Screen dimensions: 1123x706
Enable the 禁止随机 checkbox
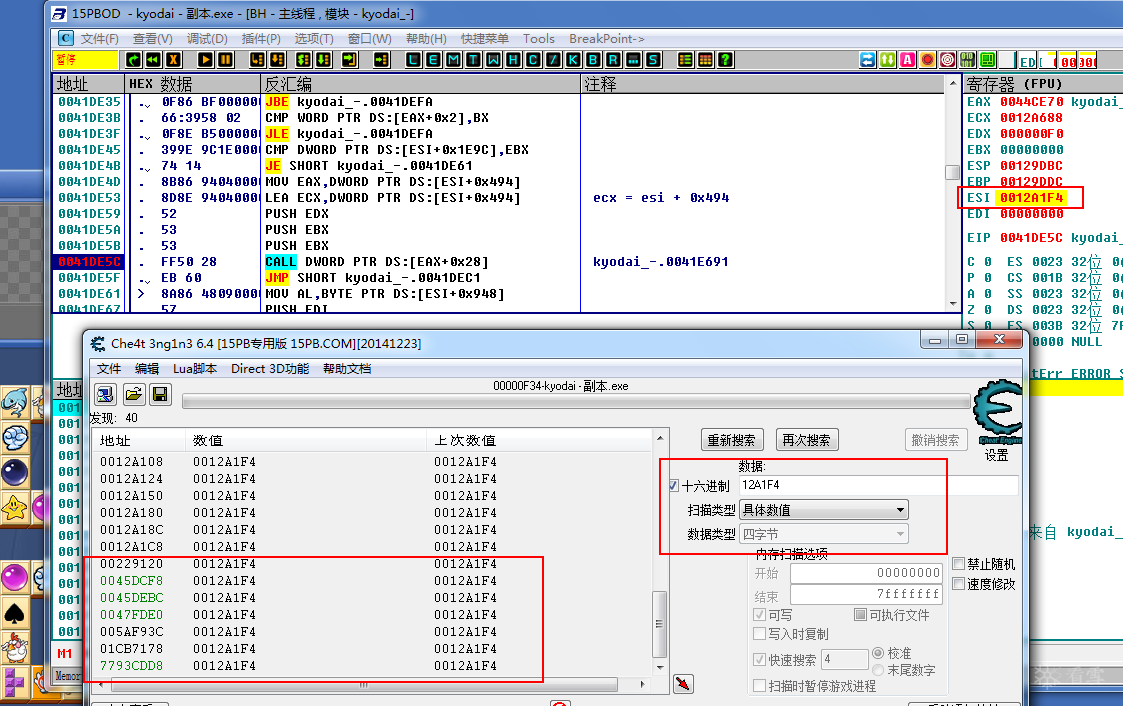[958, 564]
